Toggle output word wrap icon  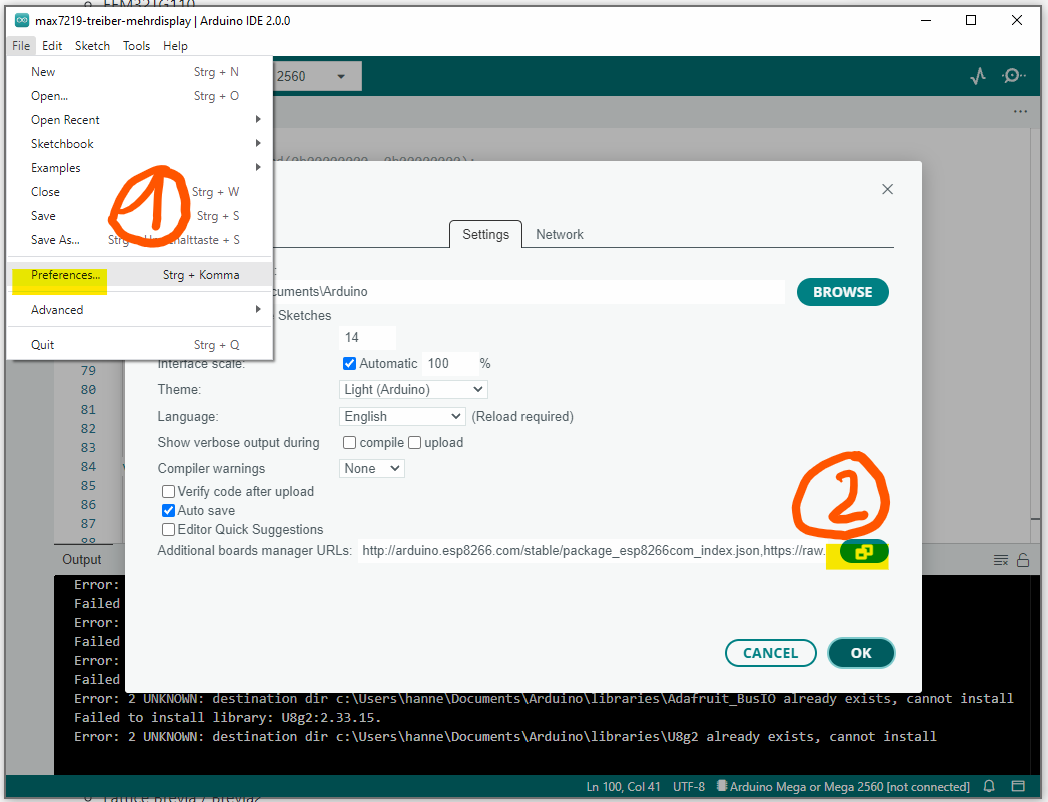pos(1001,560)
